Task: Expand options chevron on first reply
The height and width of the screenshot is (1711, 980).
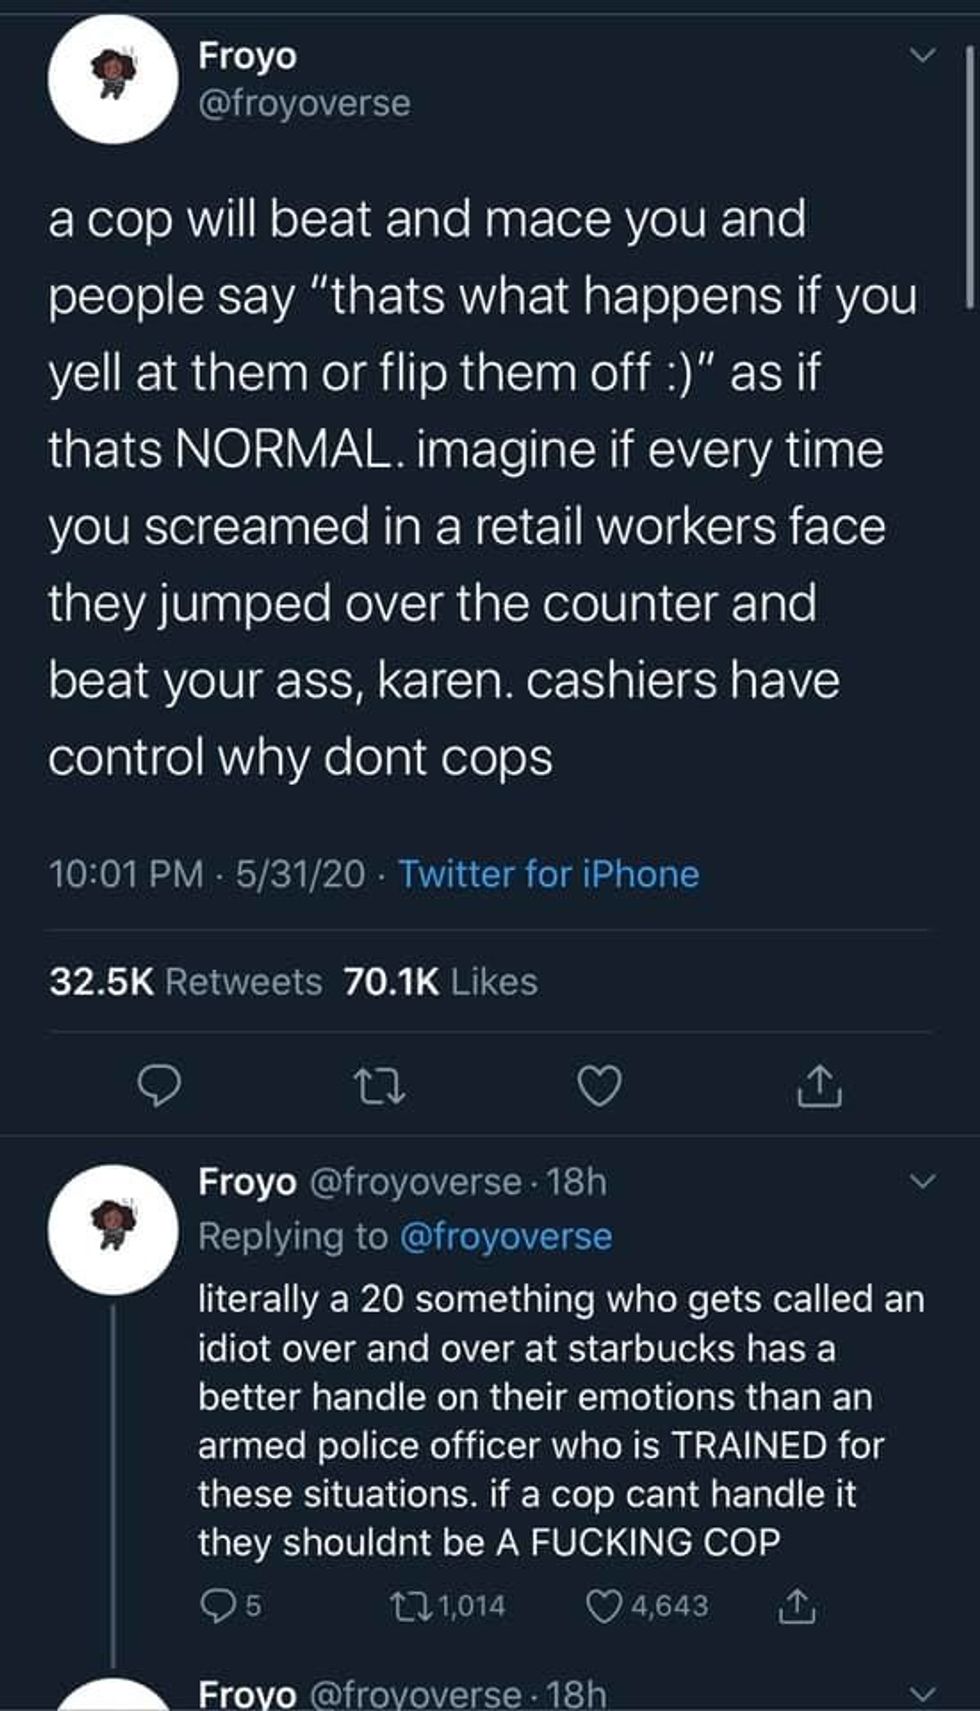Action: (923, 1182)
